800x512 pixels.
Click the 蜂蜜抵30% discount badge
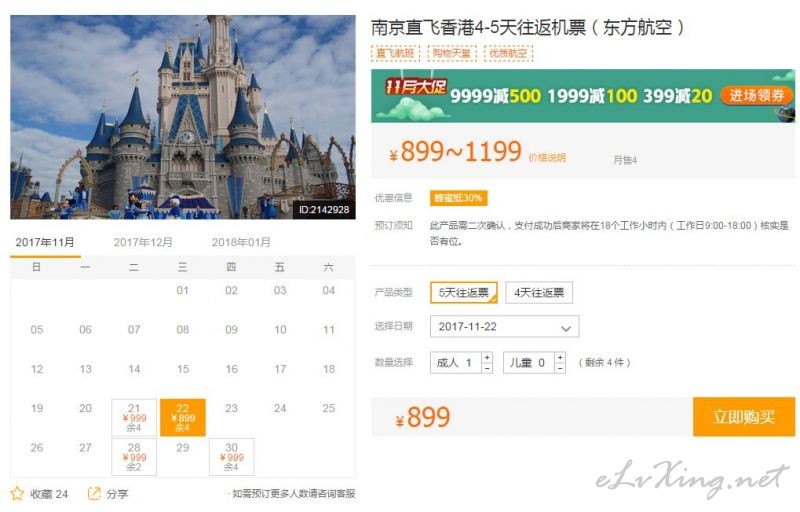click(x=459, y=198)
